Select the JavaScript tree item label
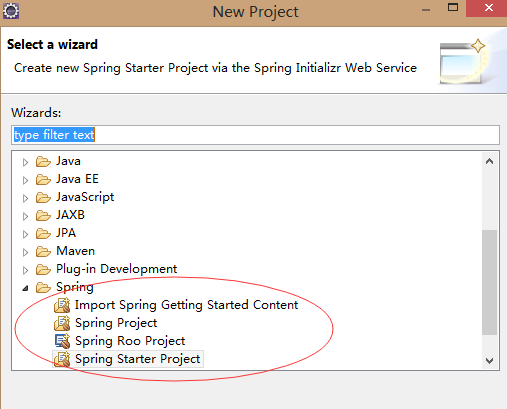This screenshot has width=507, height=409. tap(85, 197)
